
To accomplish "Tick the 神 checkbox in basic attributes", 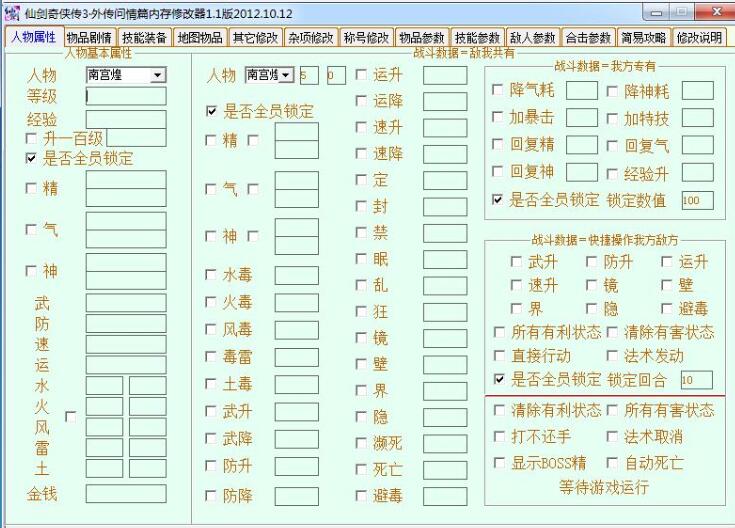I will 31,271.
